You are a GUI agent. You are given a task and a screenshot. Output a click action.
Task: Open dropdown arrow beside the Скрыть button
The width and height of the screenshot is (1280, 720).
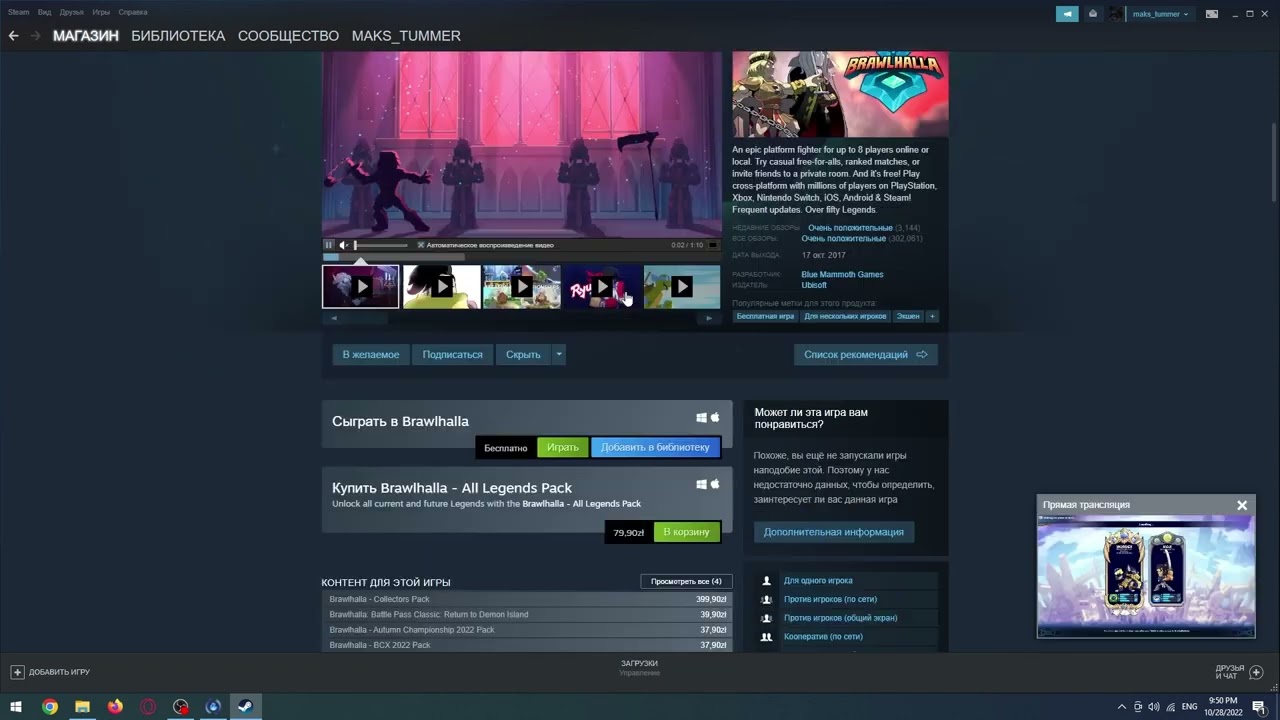pyautogui.click(x=559, y=354)
